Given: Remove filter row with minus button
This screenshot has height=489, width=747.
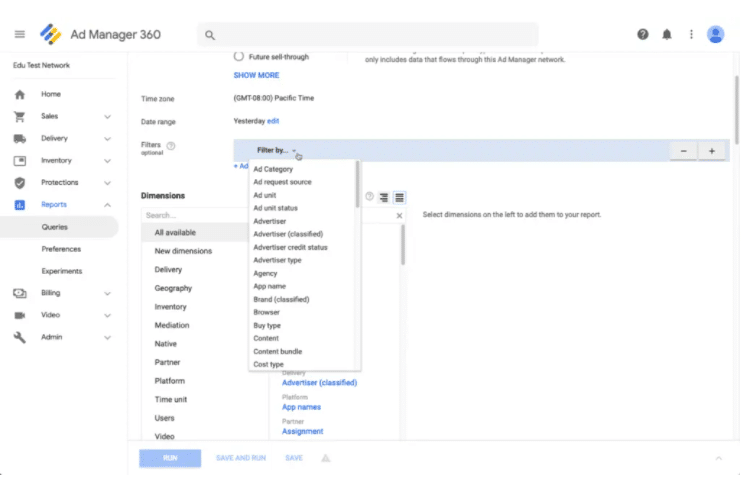Looking at the screenshot, I should tap(683, 151).
